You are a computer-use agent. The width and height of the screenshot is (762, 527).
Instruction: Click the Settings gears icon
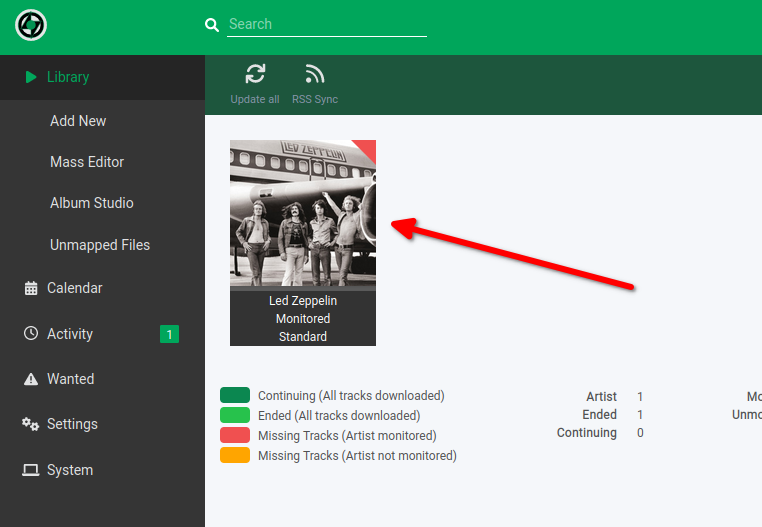[x=30, y=424]
